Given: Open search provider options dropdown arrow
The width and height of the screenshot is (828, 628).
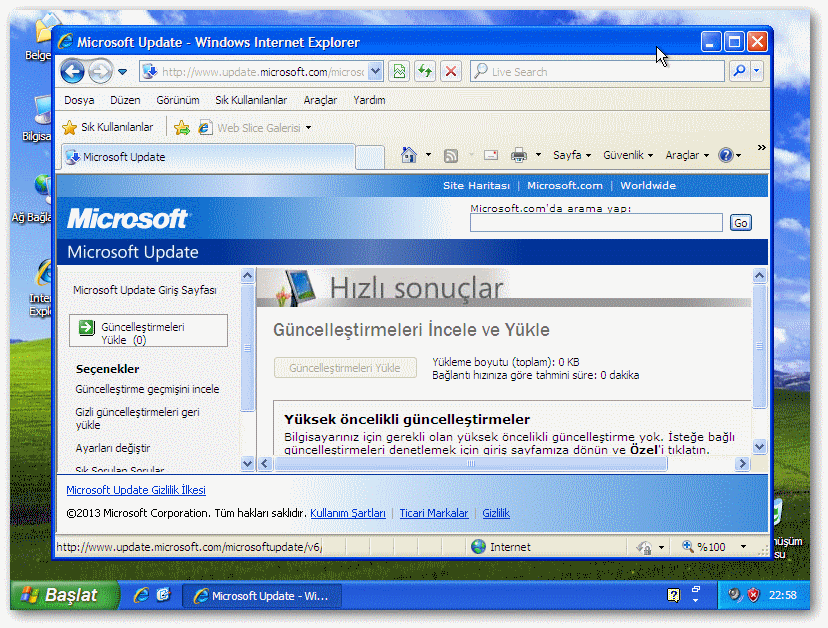Looking at the screenshot, I should [x=757, y=71].
